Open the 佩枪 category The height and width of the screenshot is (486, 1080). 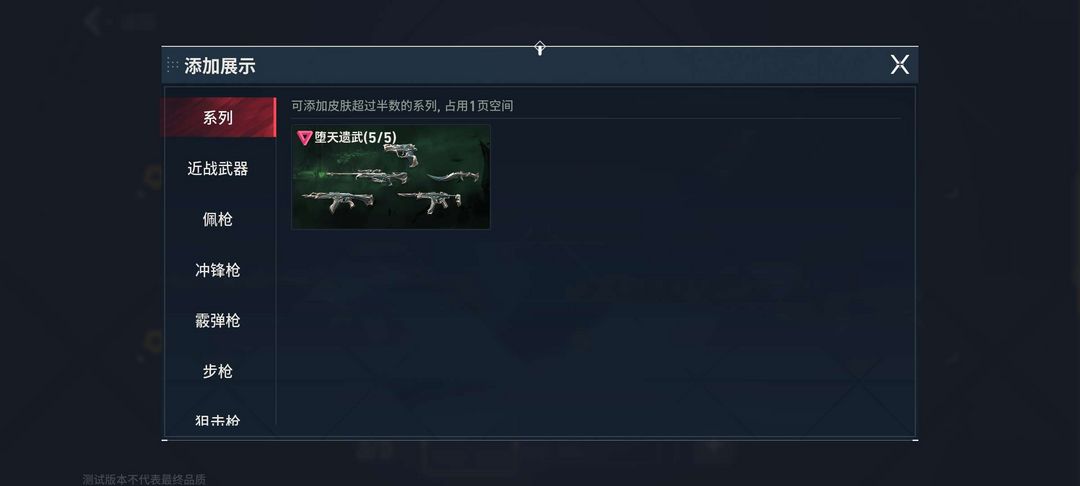[x=218, y=220]
